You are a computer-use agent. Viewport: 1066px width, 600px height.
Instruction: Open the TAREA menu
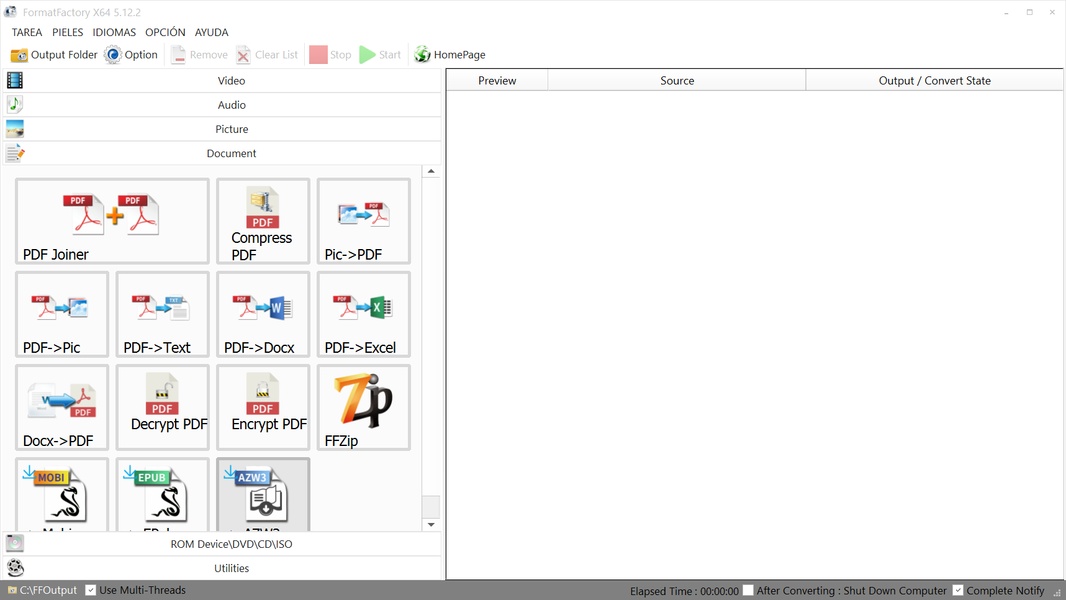(x=27, y=33)
